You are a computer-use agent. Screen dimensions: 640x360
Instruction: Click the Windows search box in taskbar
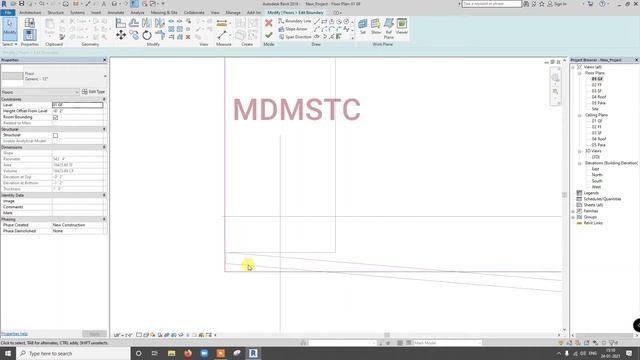click(73, 353)
